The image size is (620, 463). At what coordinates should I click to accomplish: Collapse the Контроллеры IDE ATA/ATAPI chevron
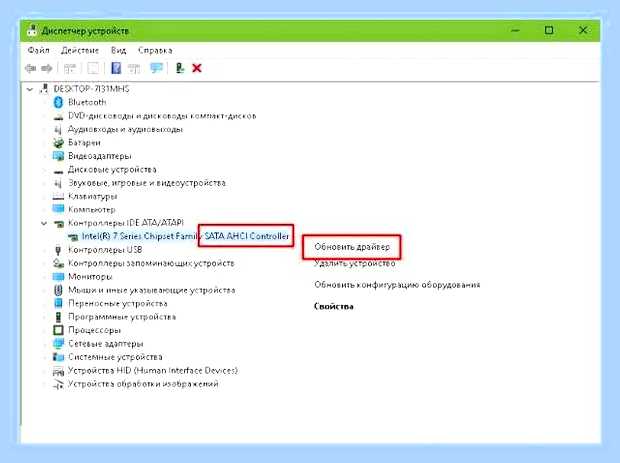coord(44,223)
